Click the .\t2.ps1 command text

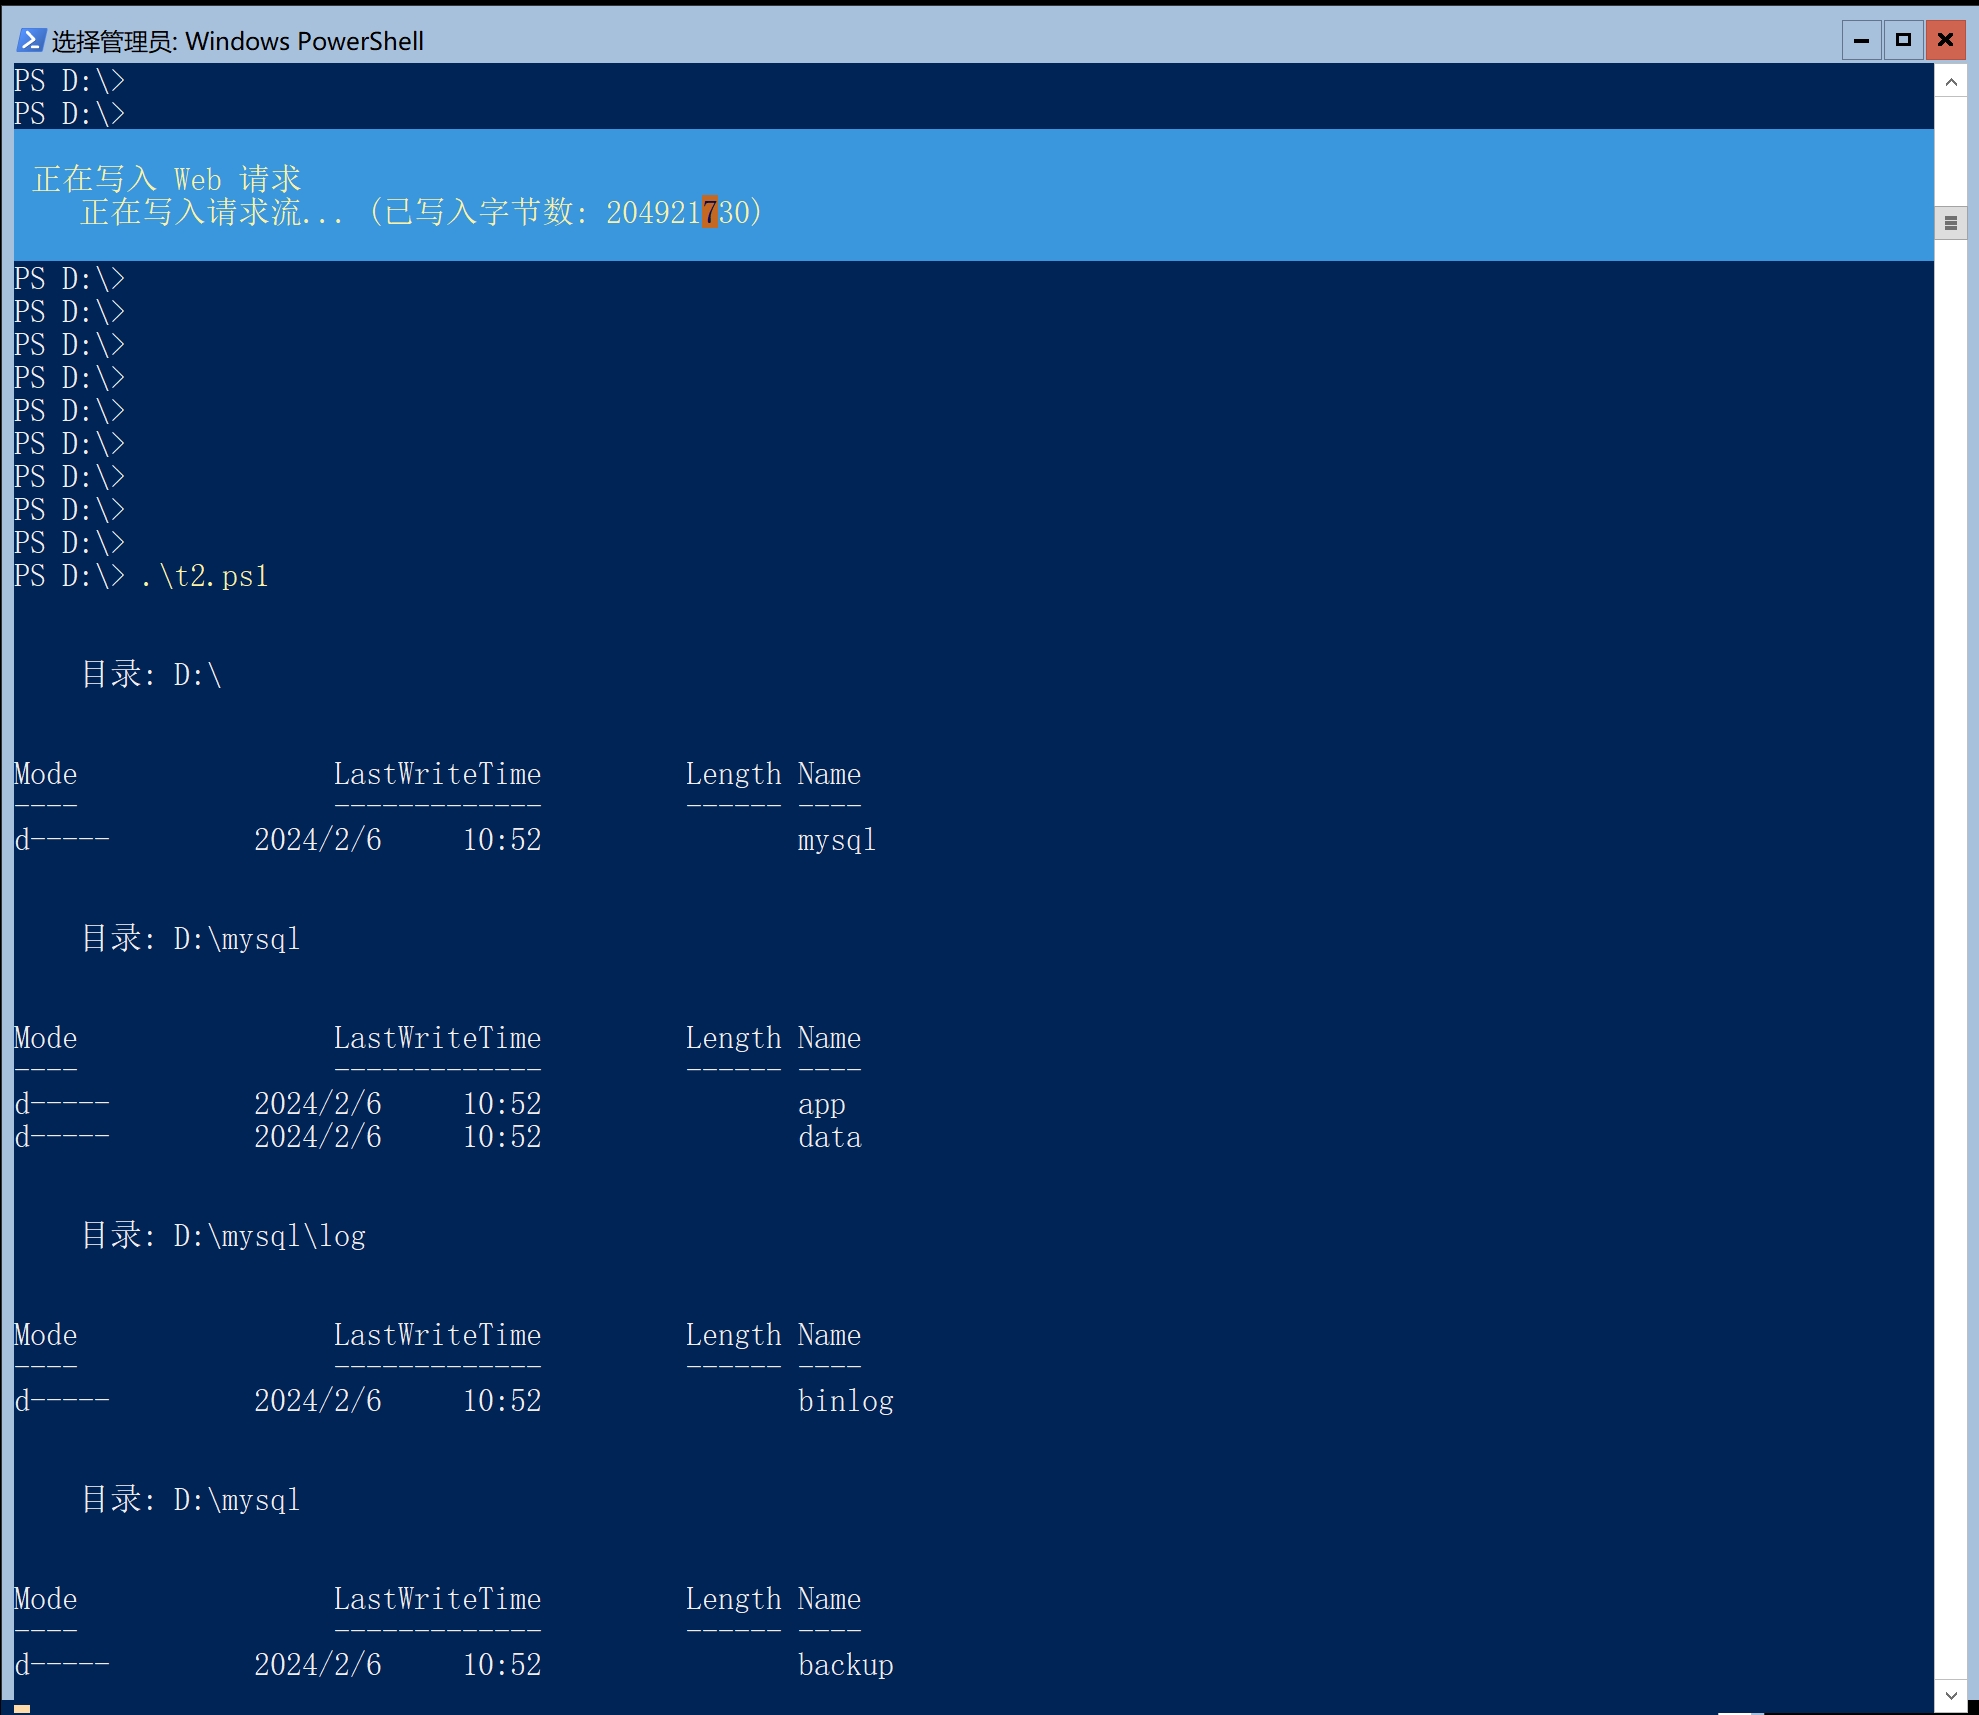coord(204,577)
